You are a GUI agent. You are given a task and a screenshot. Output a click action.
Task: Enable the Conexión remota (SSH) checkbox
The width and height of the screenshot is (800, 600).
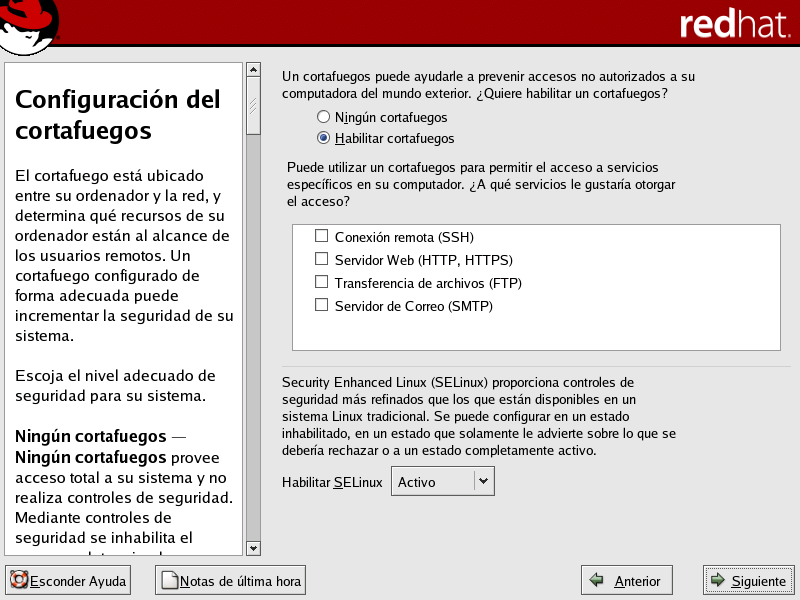click(x=322, y=237)
